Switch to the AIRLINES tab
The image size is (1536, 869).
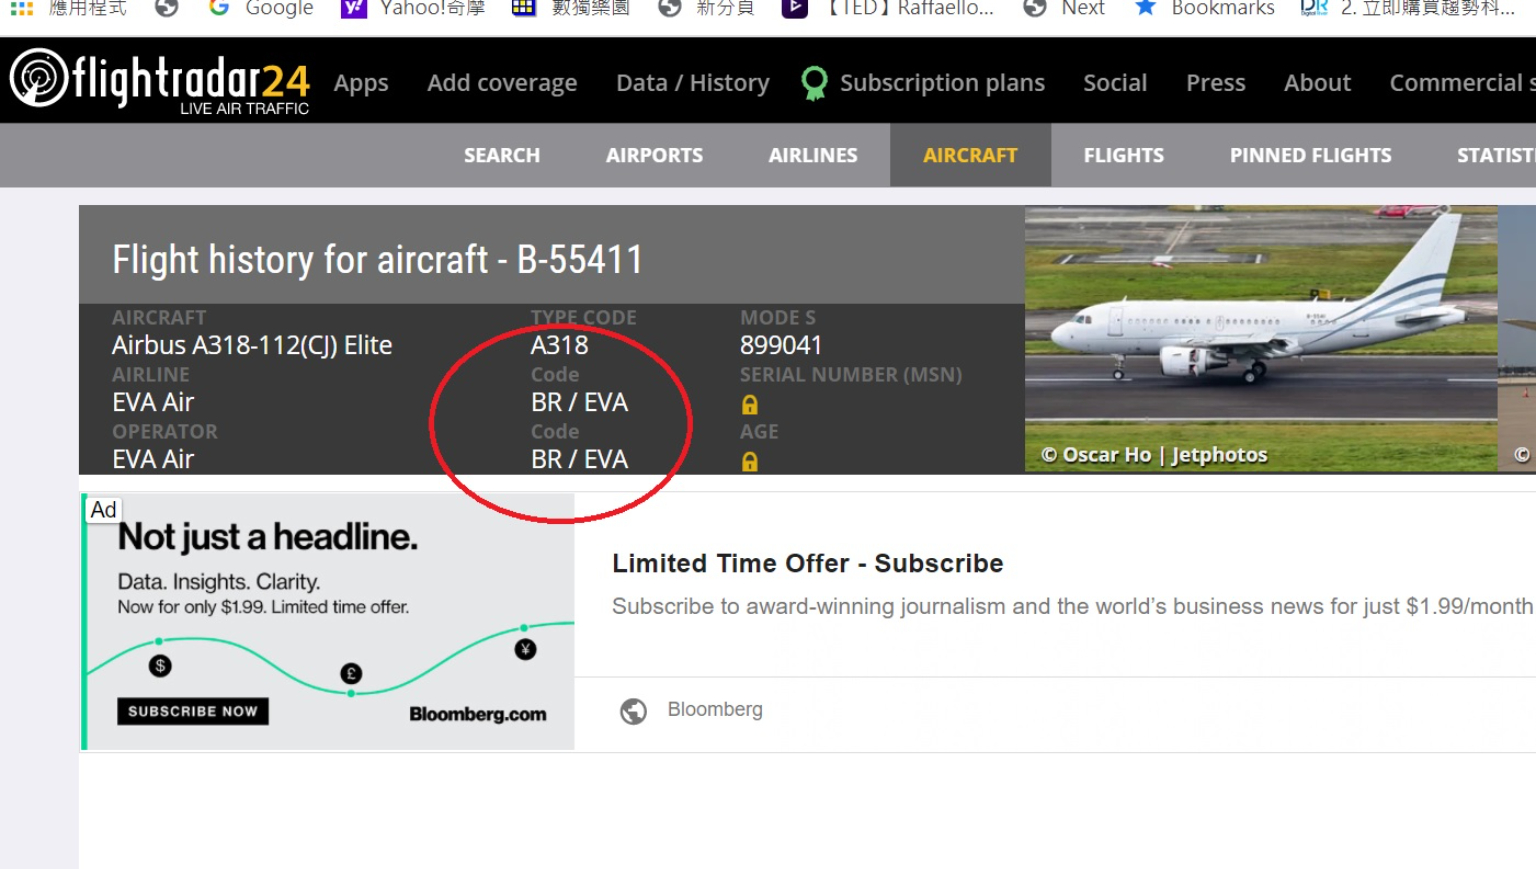tap(813, 155)
